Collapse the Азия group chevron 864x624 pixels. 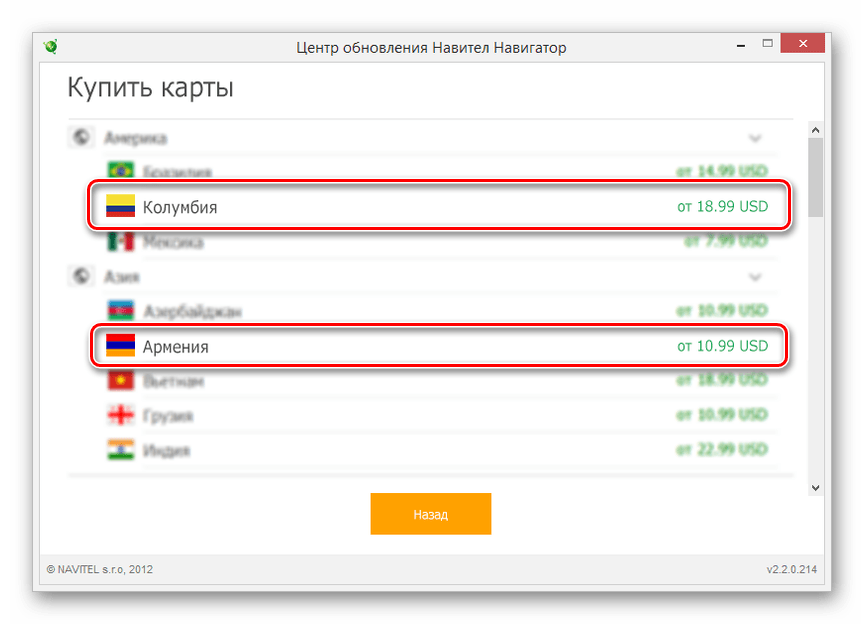(755, 277)
